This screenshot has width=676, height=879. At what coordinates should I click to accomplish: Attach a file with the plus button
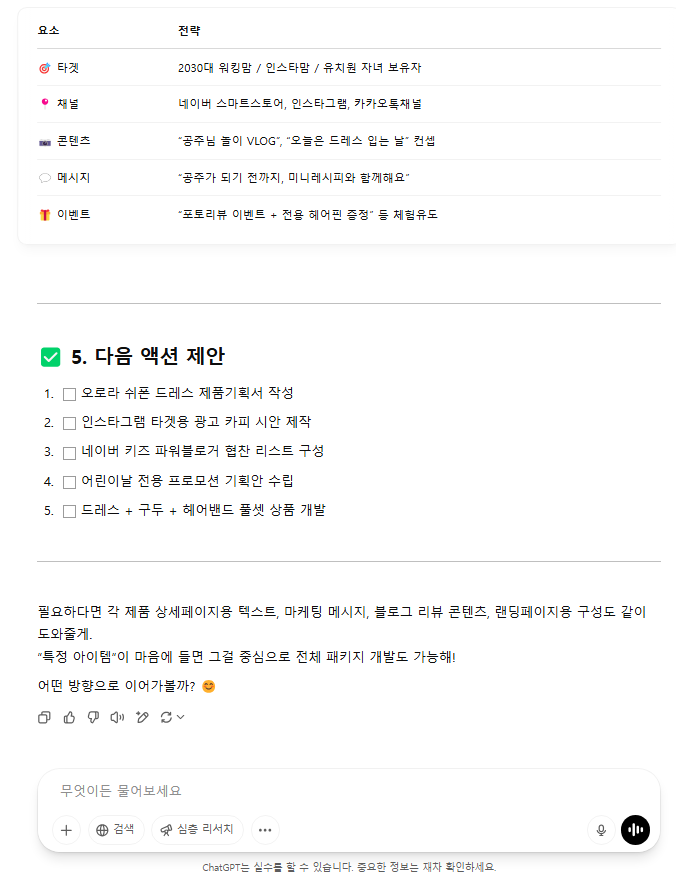pos(66,830)
